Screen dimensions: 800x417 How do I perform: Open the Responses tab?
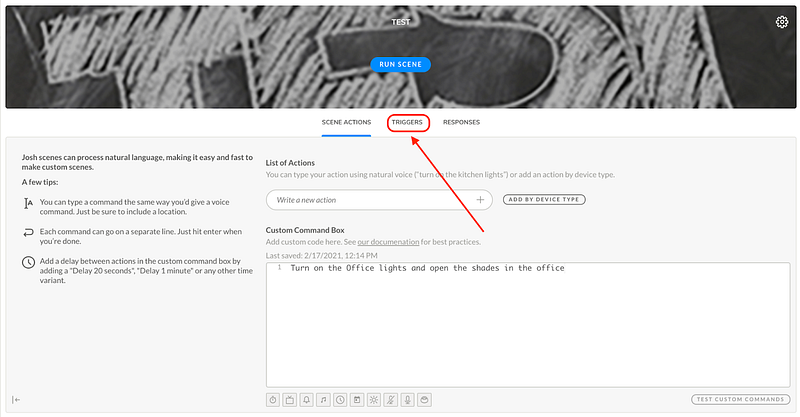click(461, 122)
